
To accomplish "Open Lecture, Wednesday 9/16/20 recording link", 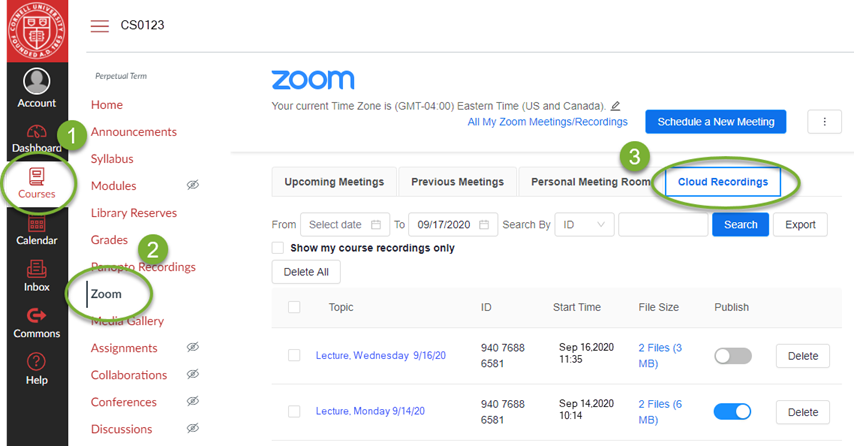I will 381,356.
